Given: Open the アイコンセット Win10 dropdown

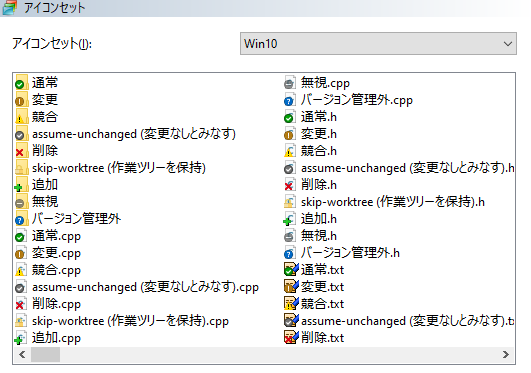Looking at the screenshot, I should [378, 44].
